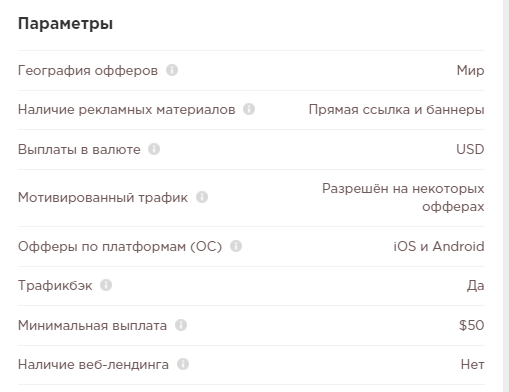Click info icon next to Мотивированный трафик

202,197
